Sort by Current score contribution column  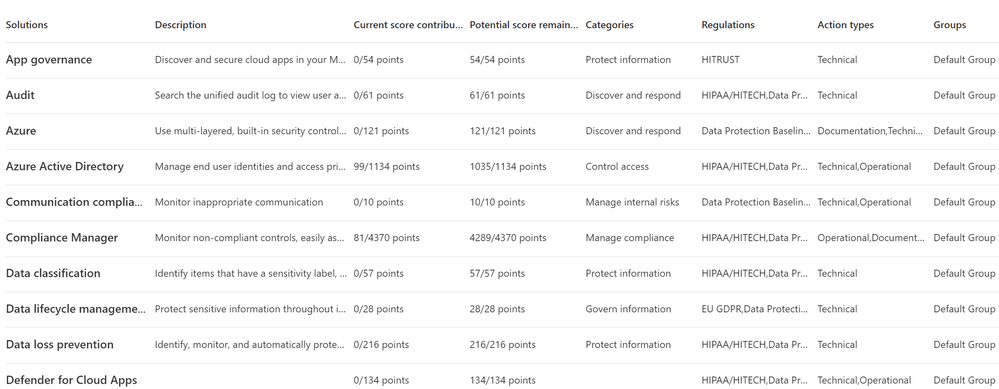(x=408, y=25)
